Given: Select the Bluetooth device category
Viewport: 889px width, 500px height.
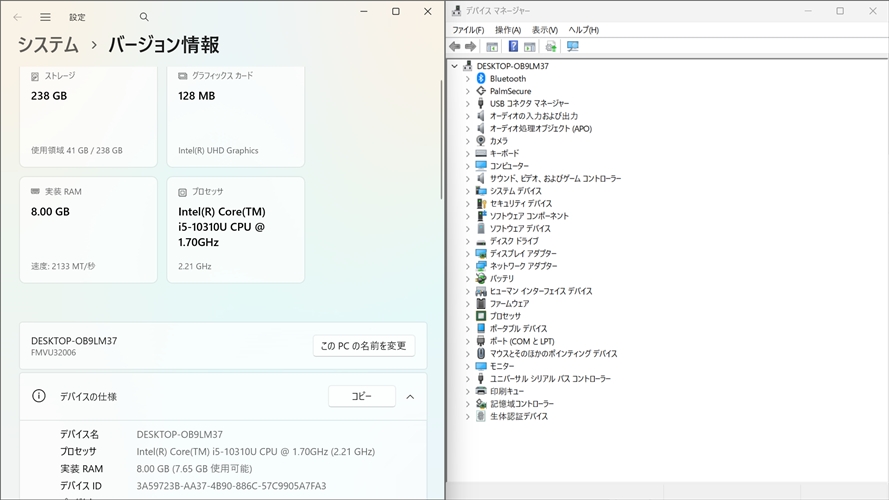Looking at the screenshot, I should (x=507, y=79).
